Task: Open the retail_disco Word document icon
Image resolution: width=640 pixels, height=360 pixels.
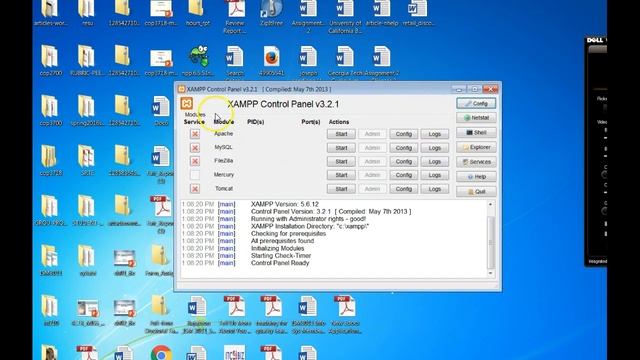Action: pos(418,13)
